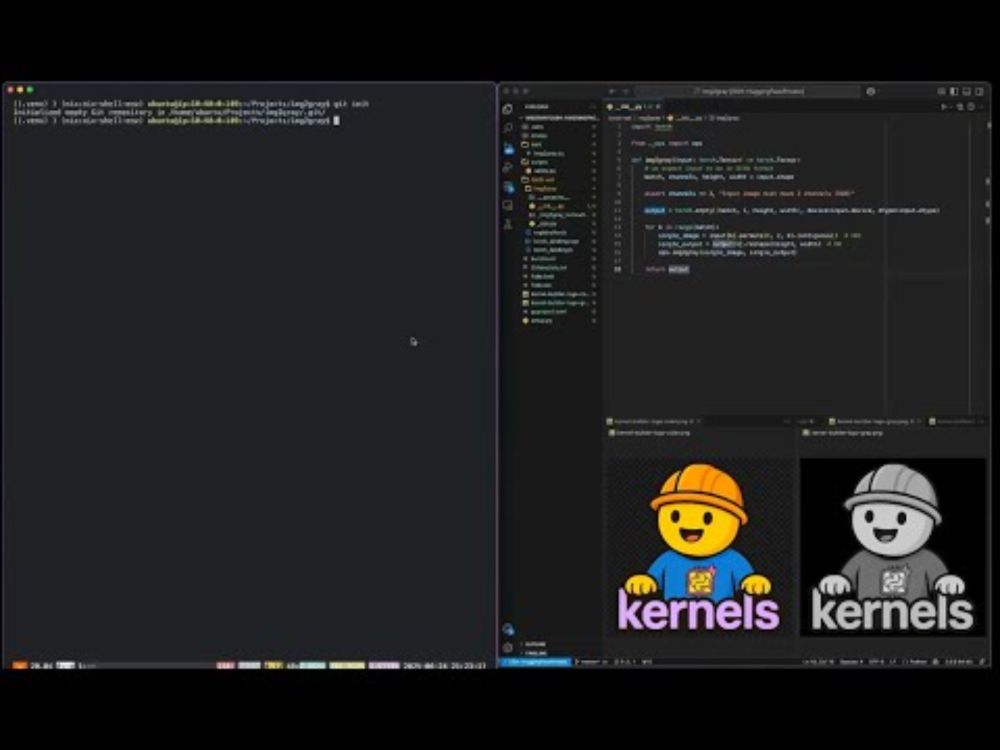Open the Search view in VS Code activity bar

click(x=508, y=128)
